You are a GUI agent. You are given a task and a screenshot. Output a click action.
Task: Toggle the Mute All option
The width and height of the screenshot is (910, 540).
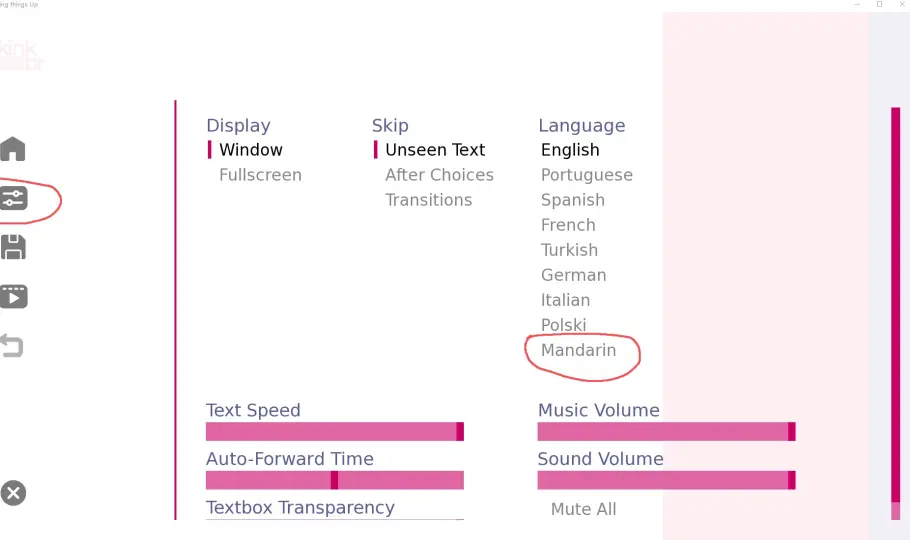coord(583,509)
